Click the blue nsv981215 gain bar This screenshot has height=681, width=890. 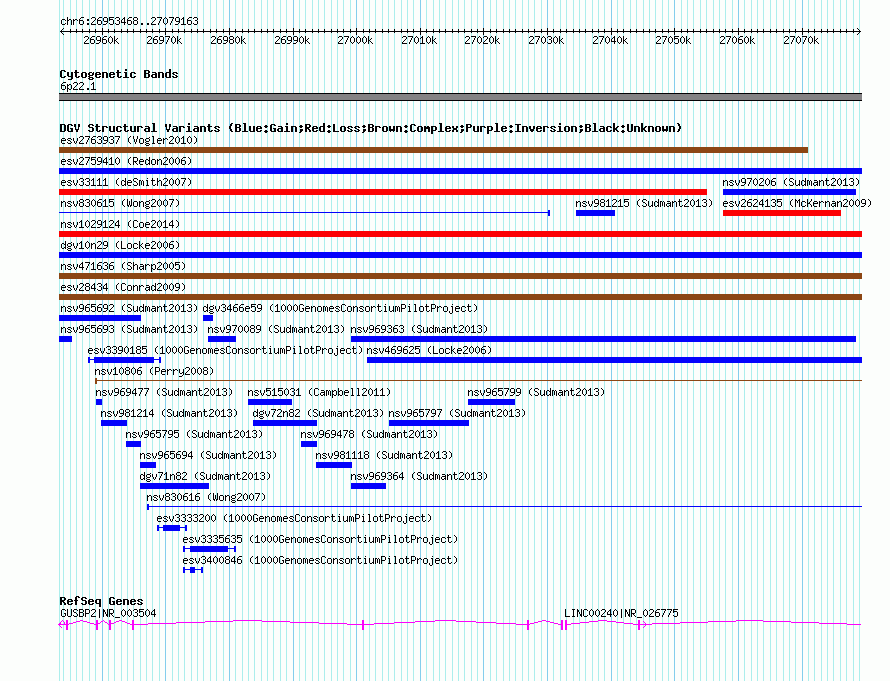tap(595, 213)
